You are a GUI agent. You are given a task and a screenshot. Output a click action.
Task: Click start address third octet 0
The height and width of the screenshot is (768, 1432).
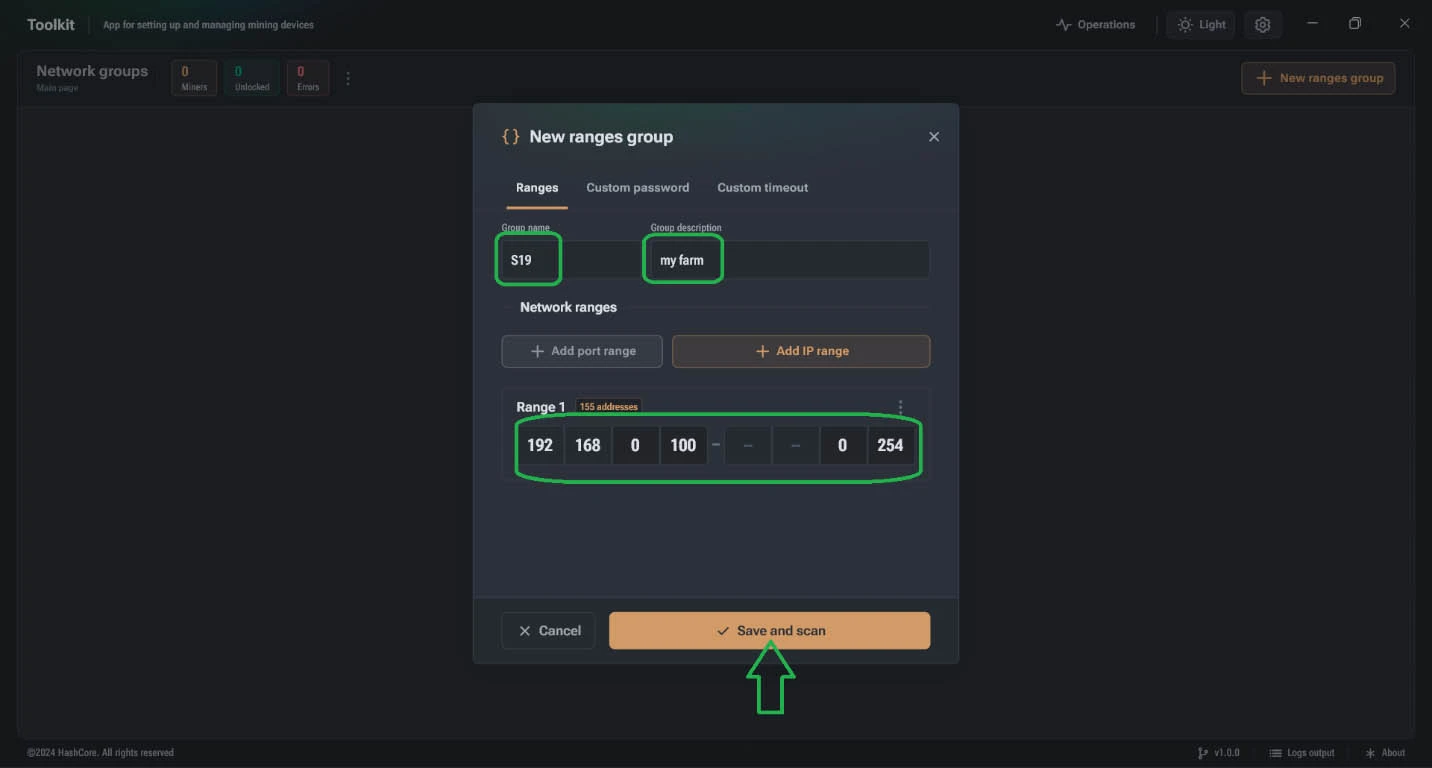(x=635, y=445)
